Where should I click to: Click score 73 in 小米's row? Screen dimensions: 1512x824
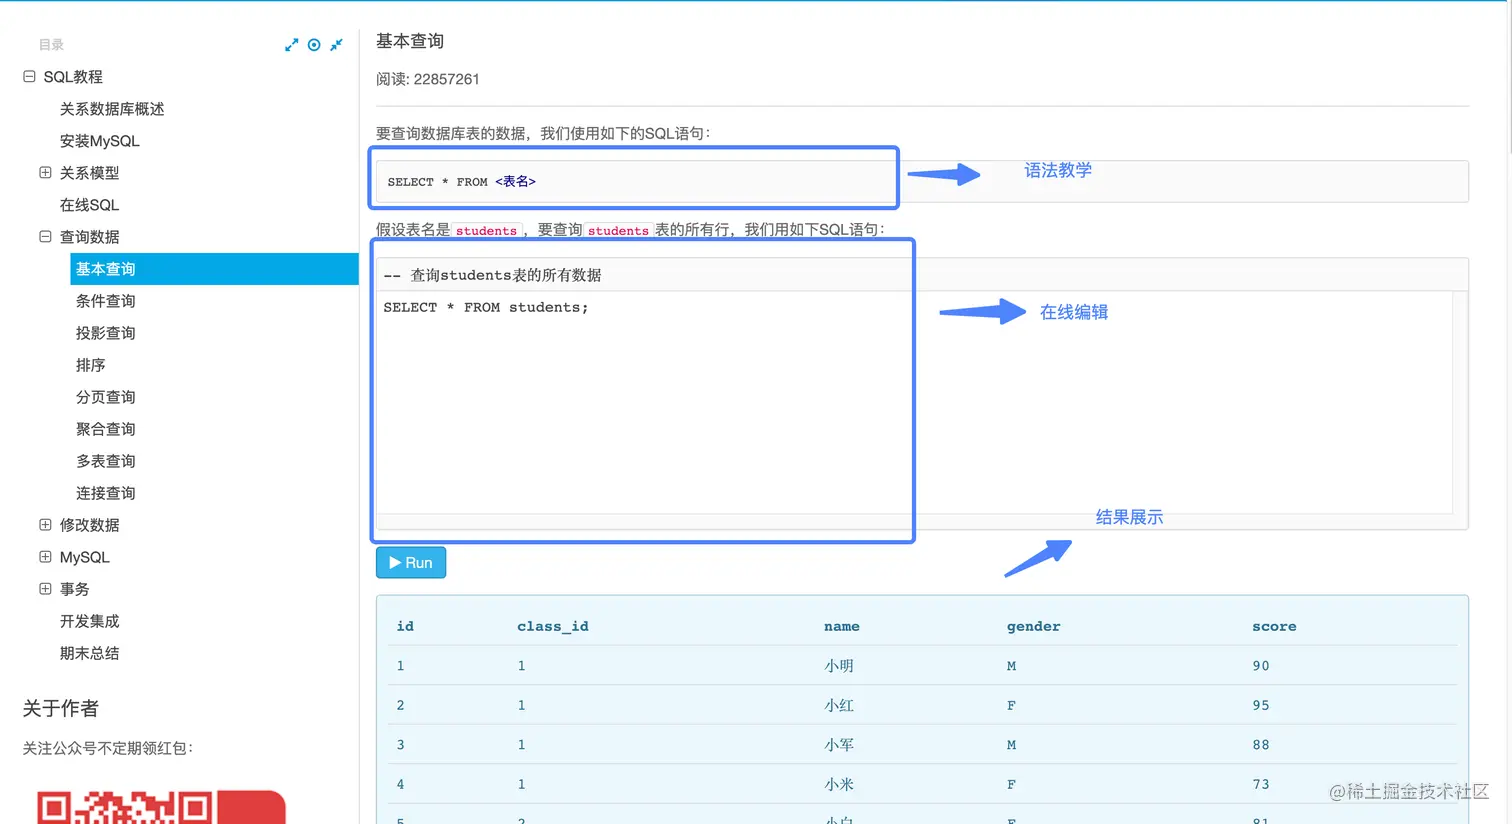point(1261,784)
